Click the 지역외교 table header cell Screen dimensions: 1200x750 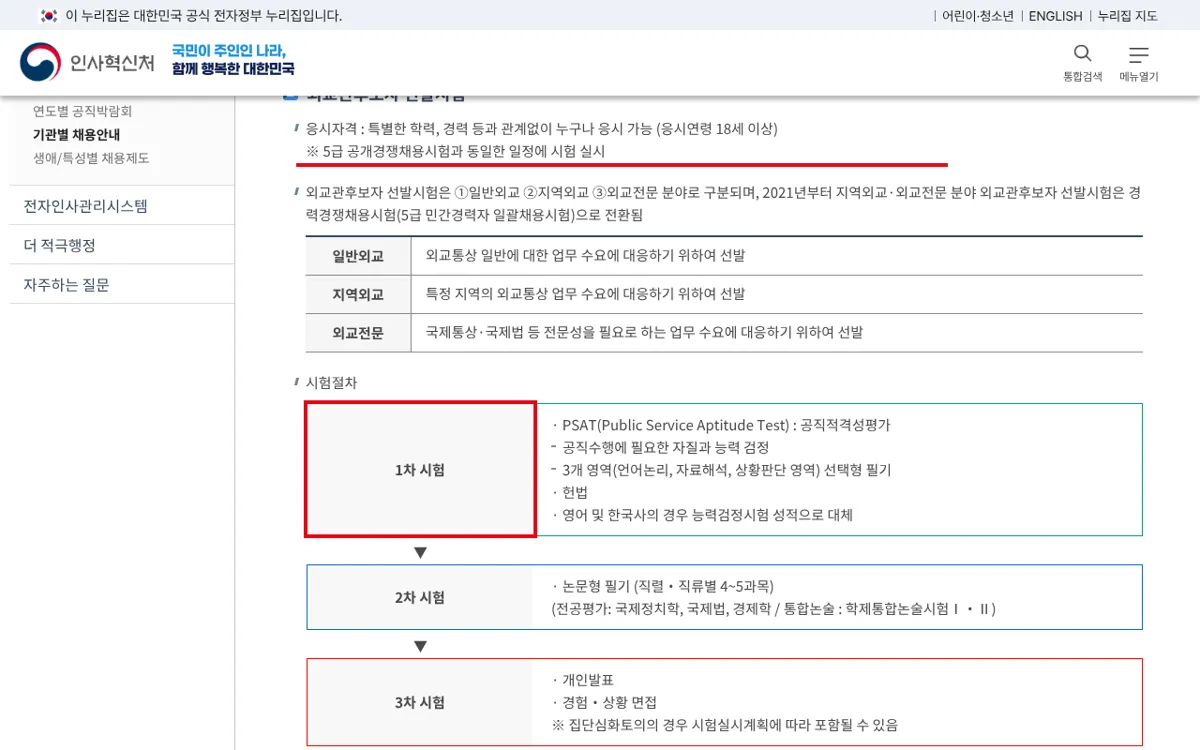(x=358, y=294)
